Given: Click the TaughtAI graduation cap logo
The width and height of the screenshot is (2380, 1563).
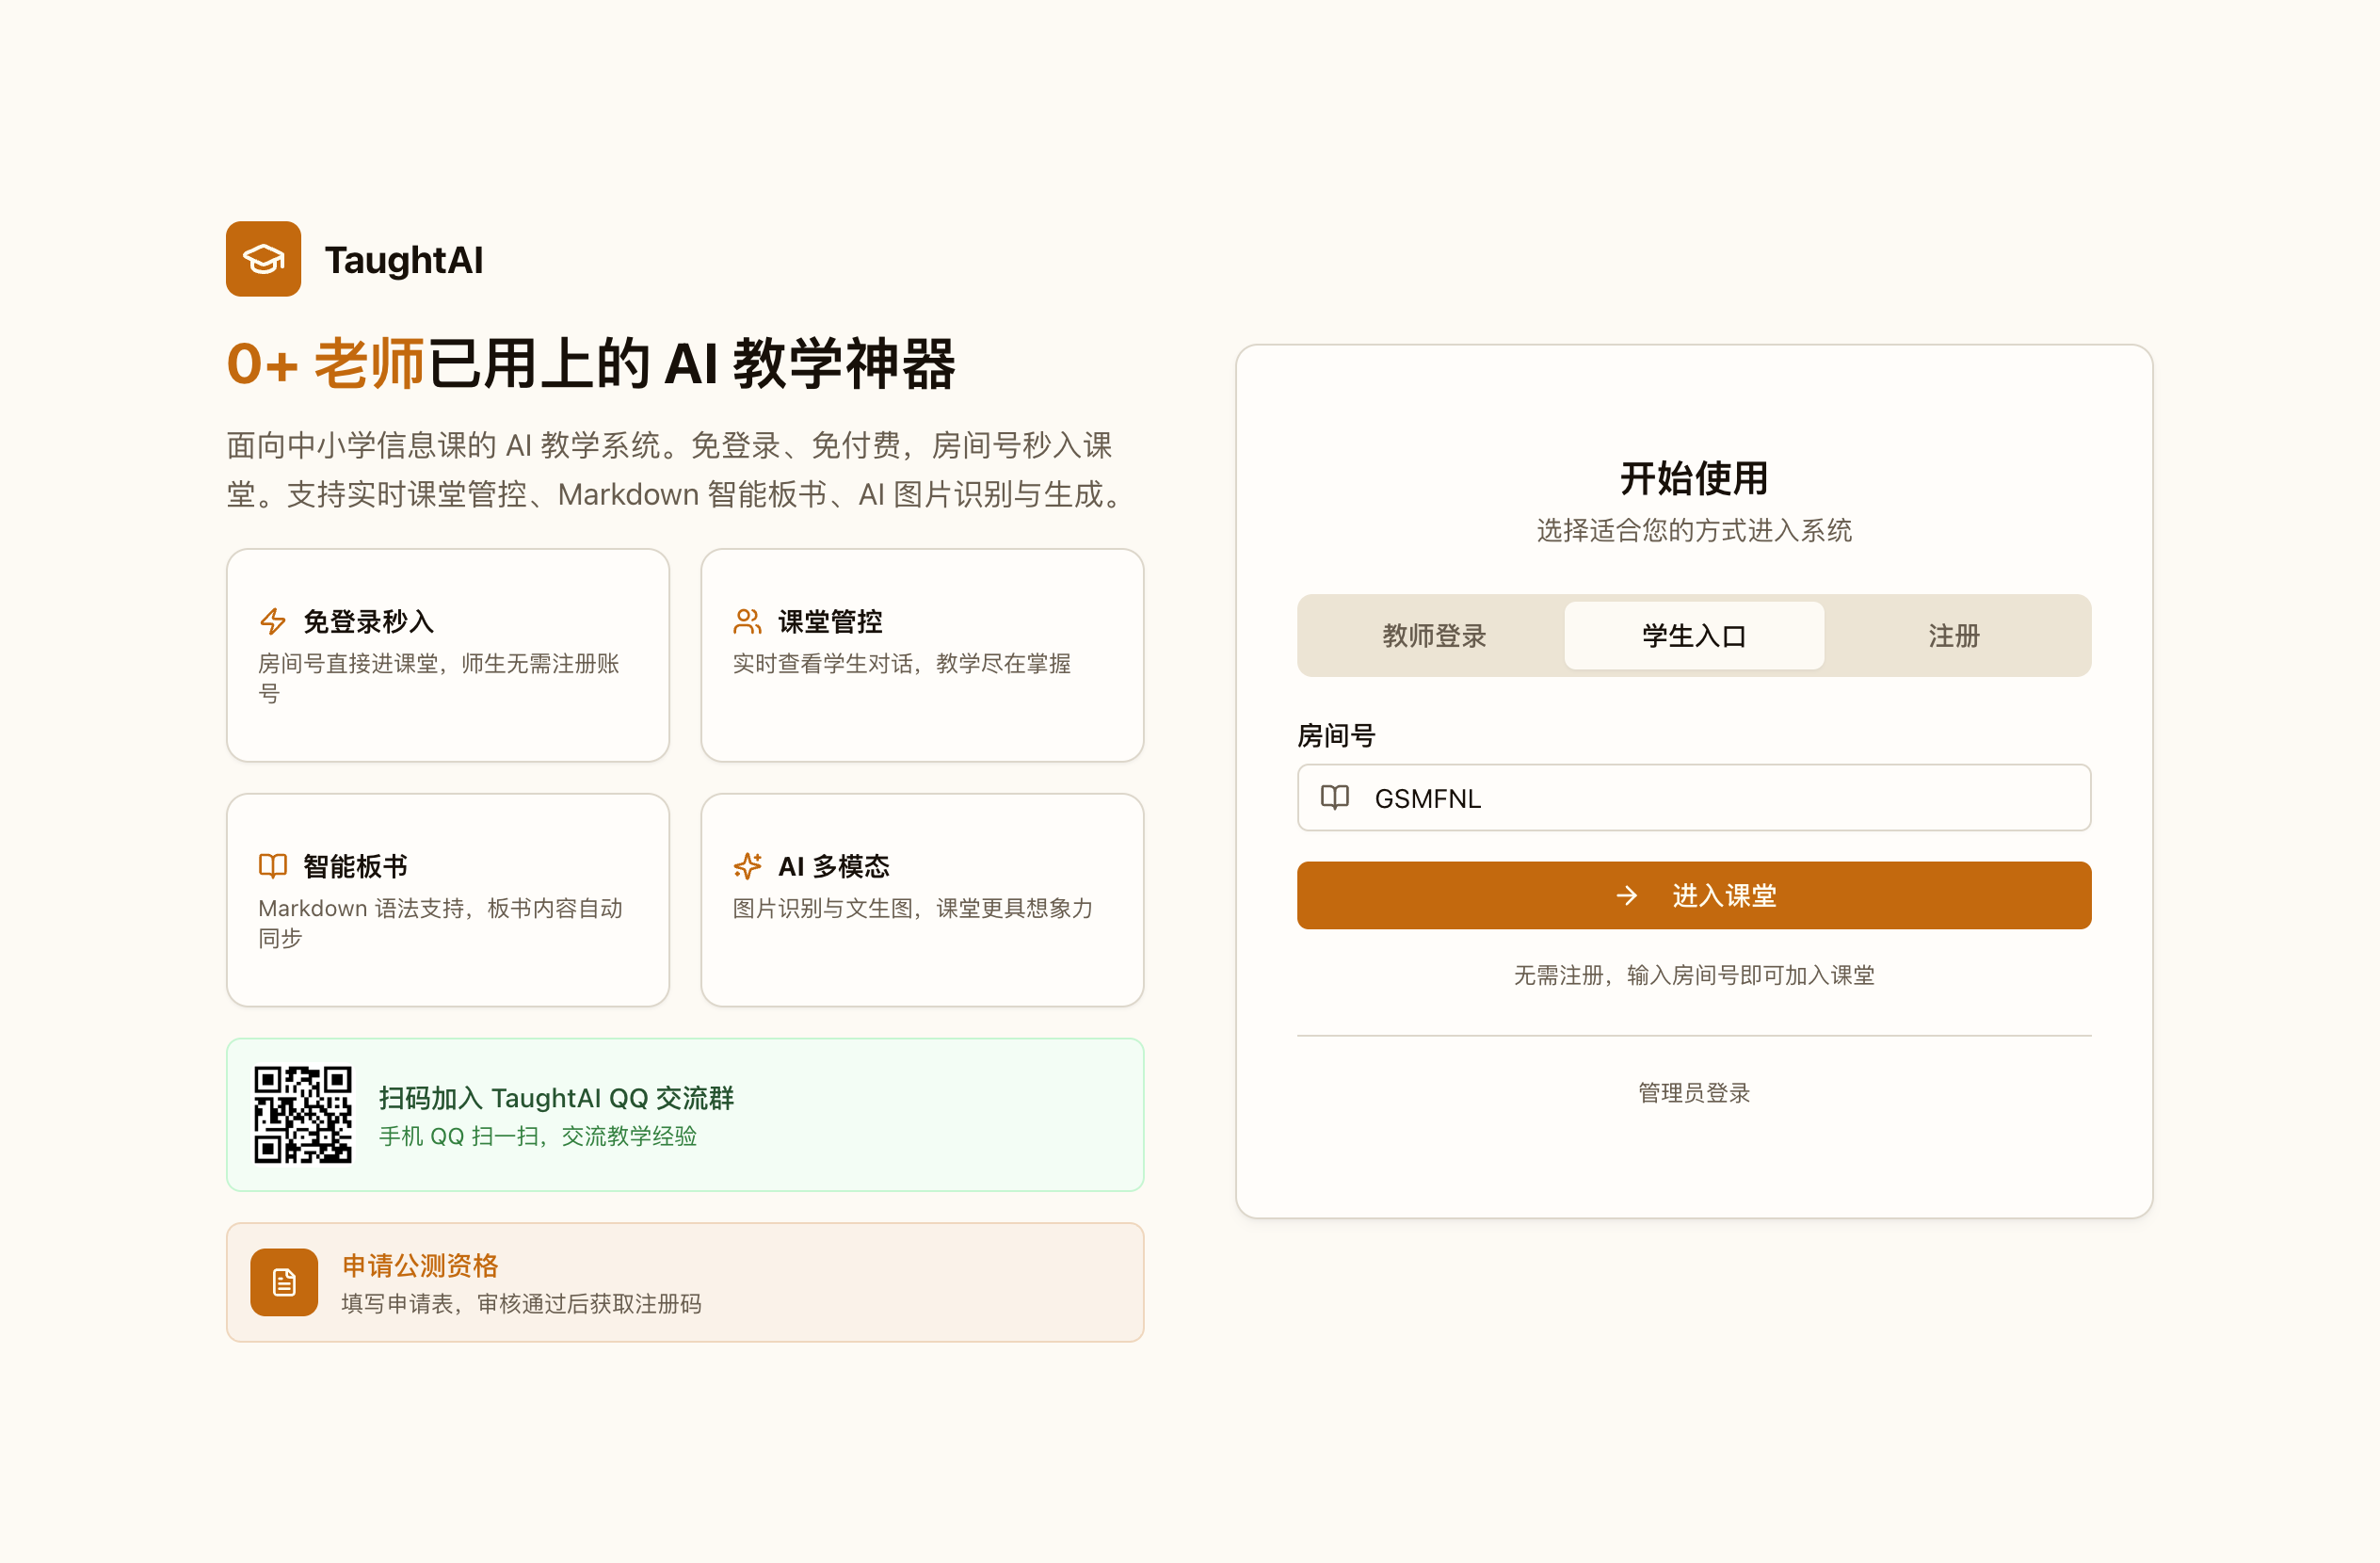Looking at the screenshot, I should click(263, 259).
